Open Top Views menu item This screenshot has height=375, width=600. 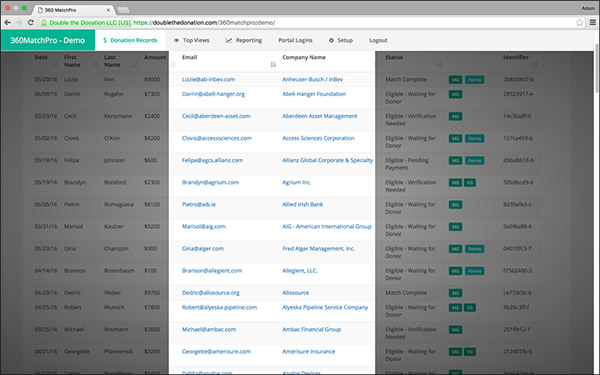pyautogui.click(x=191, y=40)
